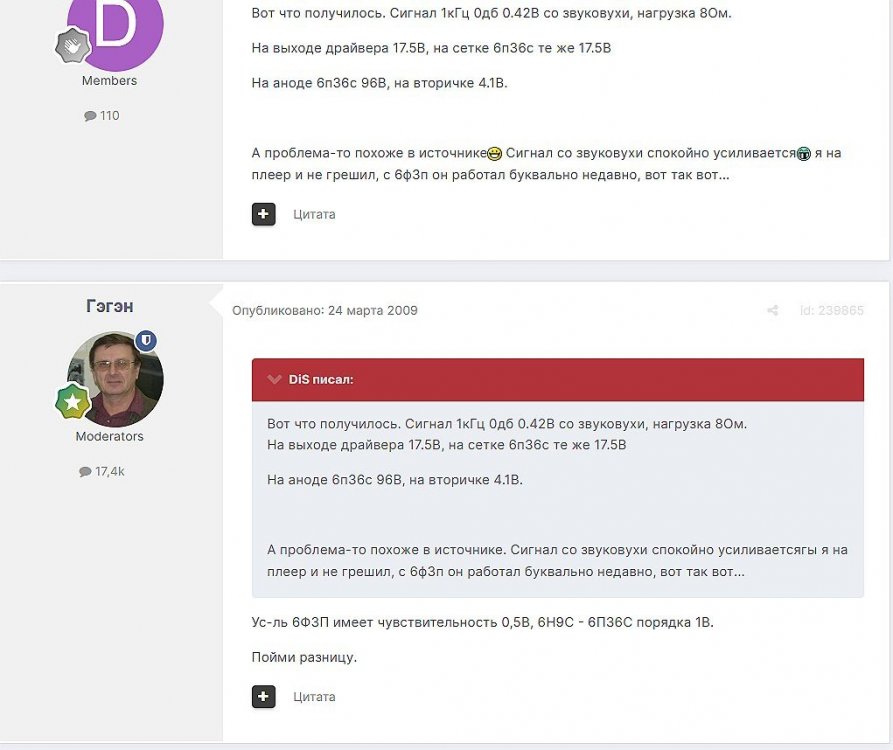The width and height of the screenshot is (893, 750).
Task: Click the share icon on Гэгэн's post
Action: coord(772,310)
